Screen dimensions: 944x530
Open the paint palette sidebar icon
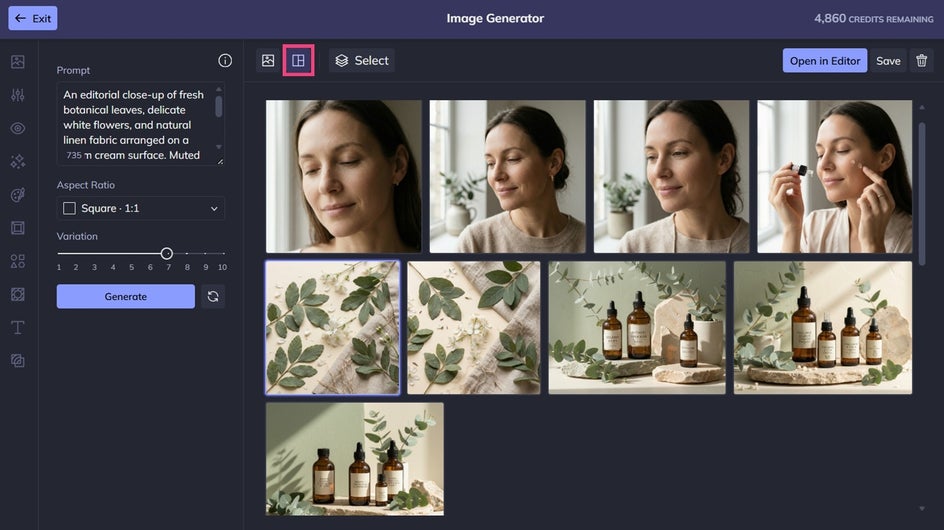click(18, 195)
